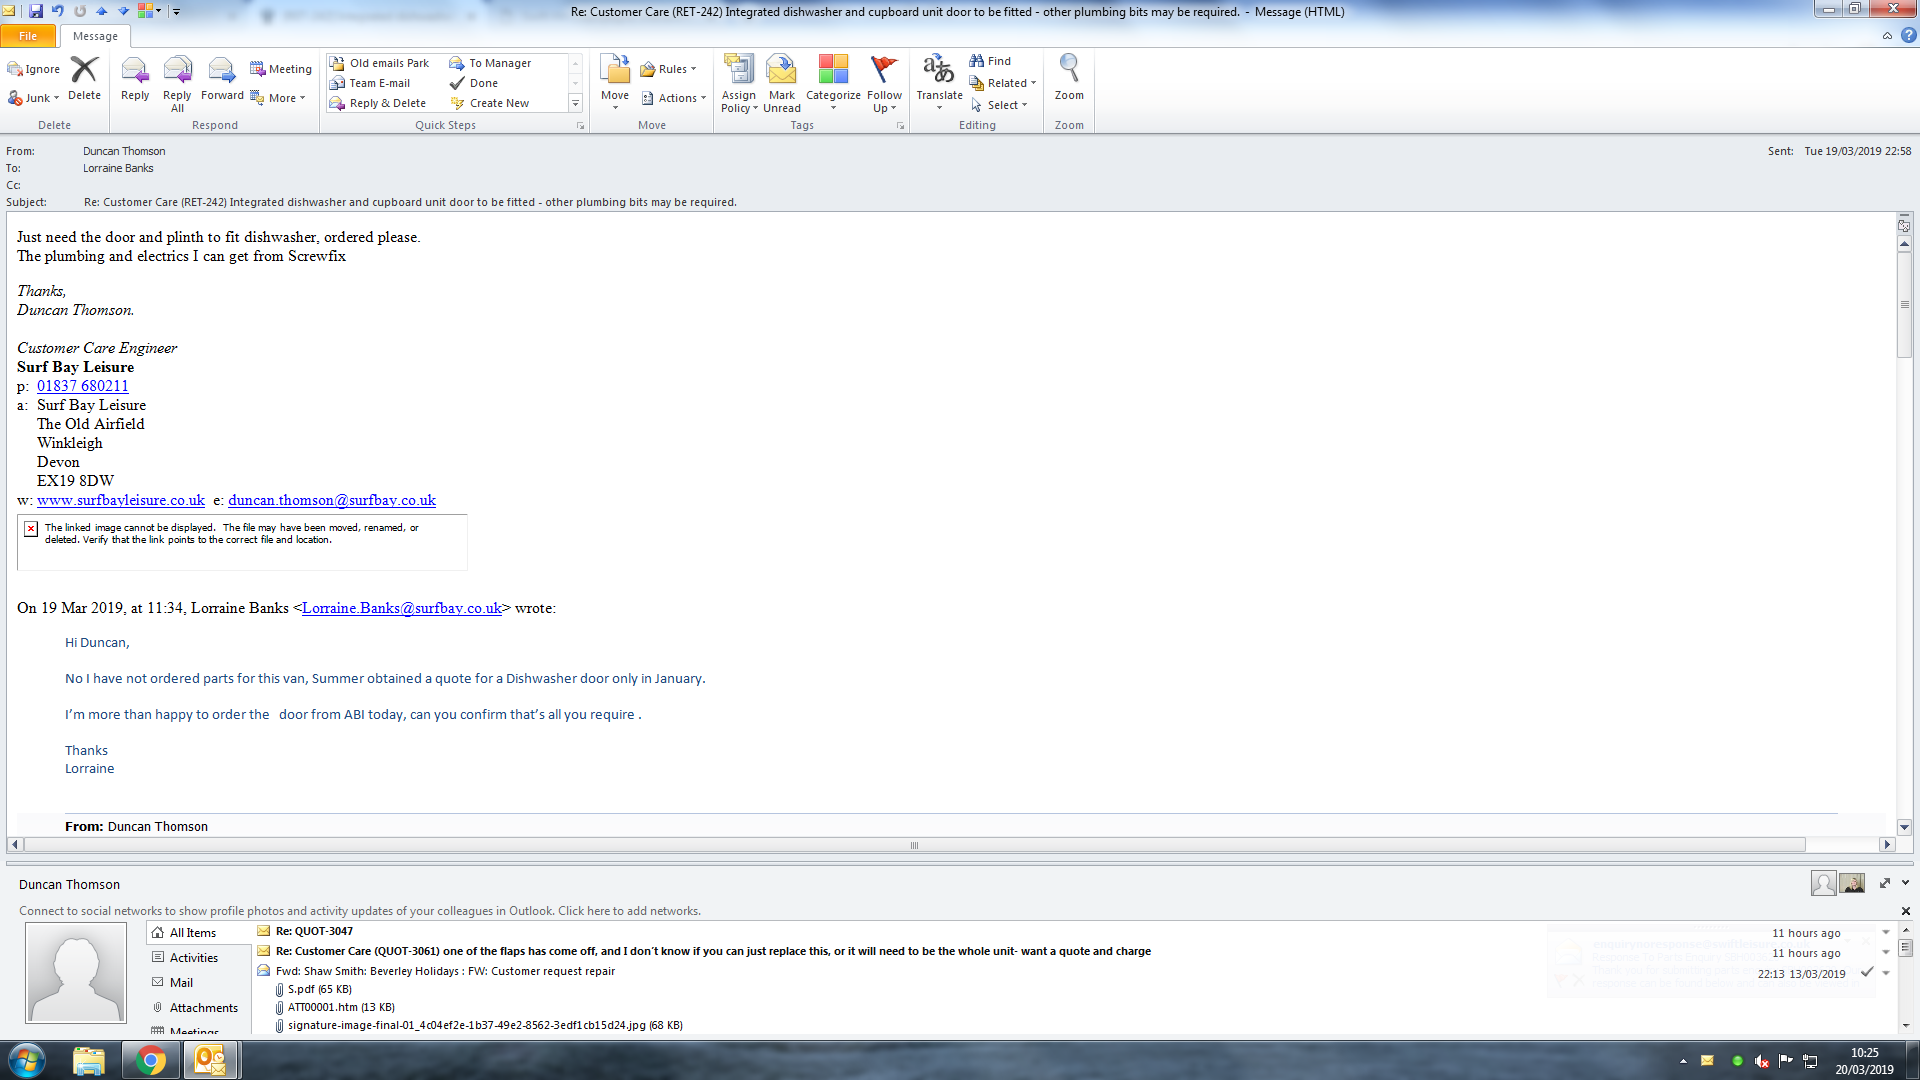Click Duncan's email address link
Viewport: 1920px width, 1080px height.
(x=332, y=500)
